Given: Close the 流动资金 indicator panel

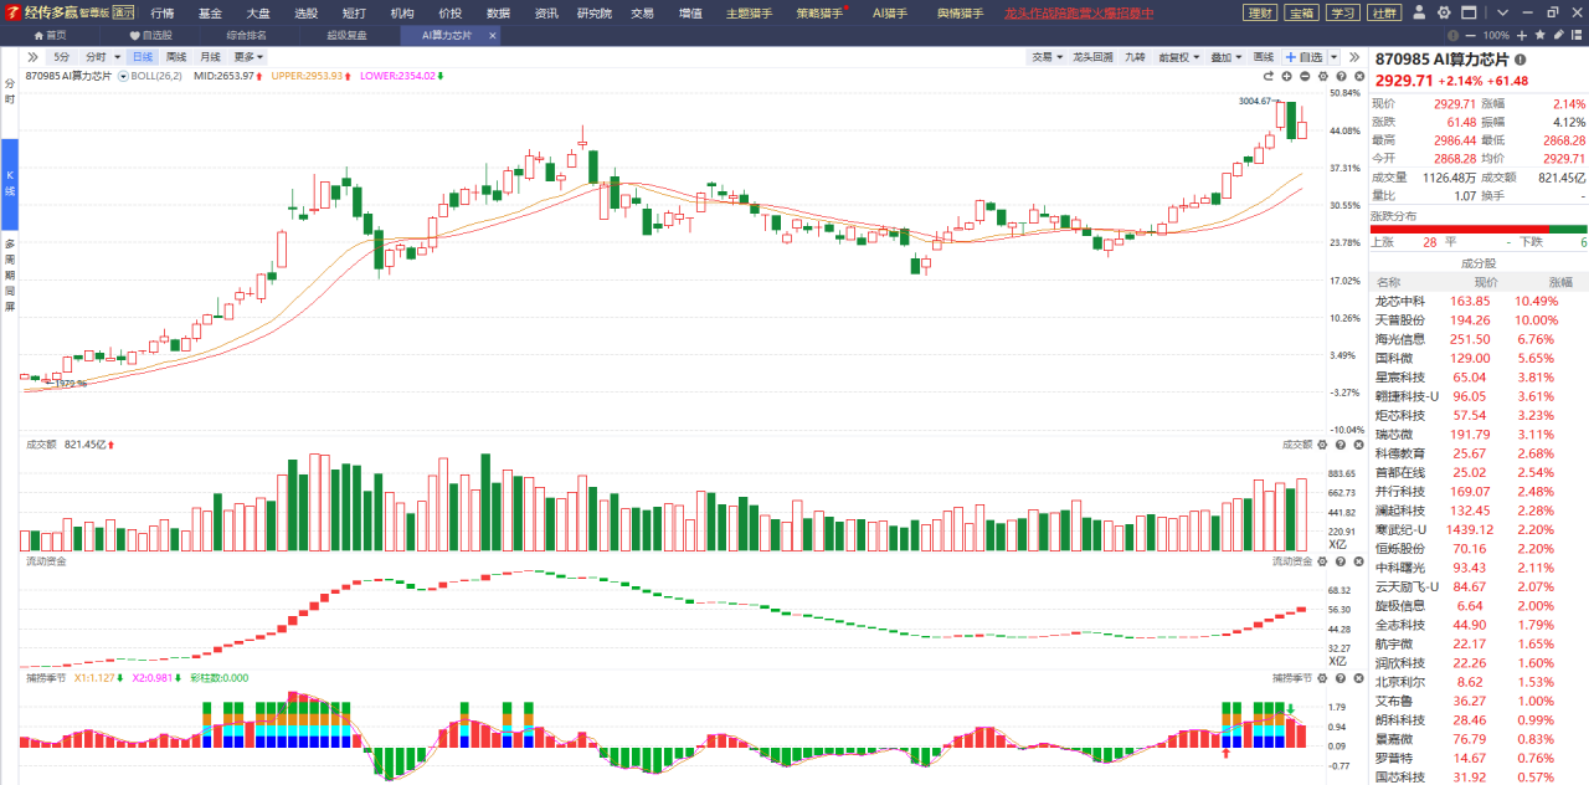Looking at the screenshot, I should [1359, 562].
